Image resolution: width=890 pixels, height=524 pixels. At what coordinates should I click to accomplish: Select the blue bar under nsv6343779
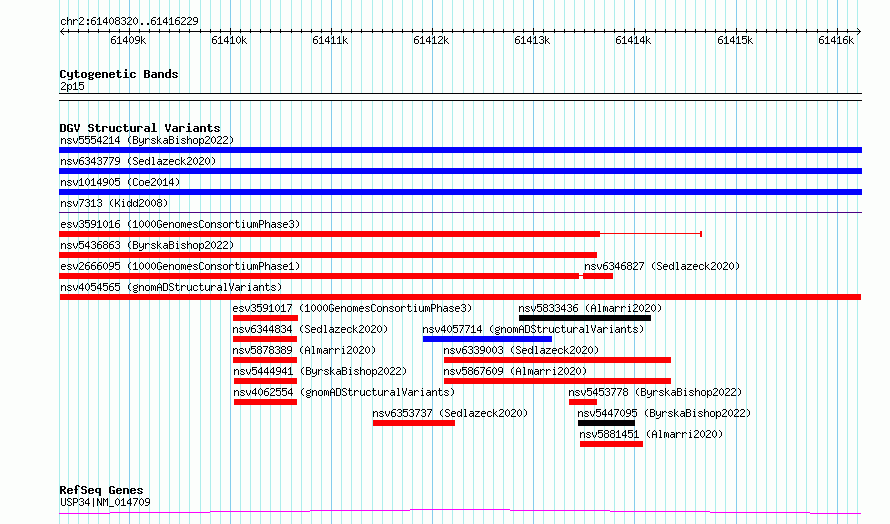(460, 171)
